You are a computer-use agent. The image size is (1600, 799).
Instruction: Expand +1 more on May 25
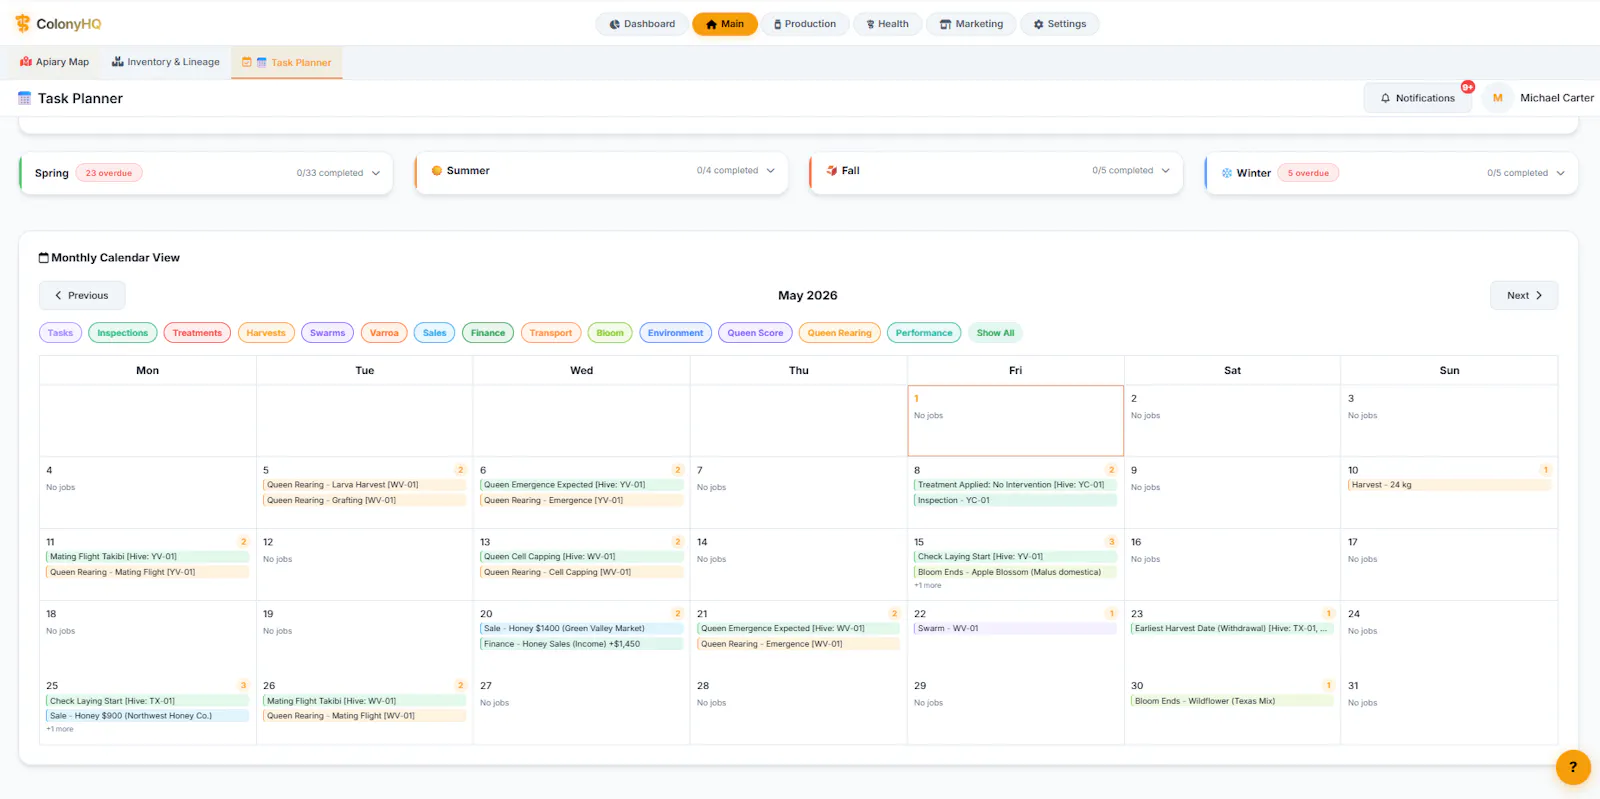point(60,729)
